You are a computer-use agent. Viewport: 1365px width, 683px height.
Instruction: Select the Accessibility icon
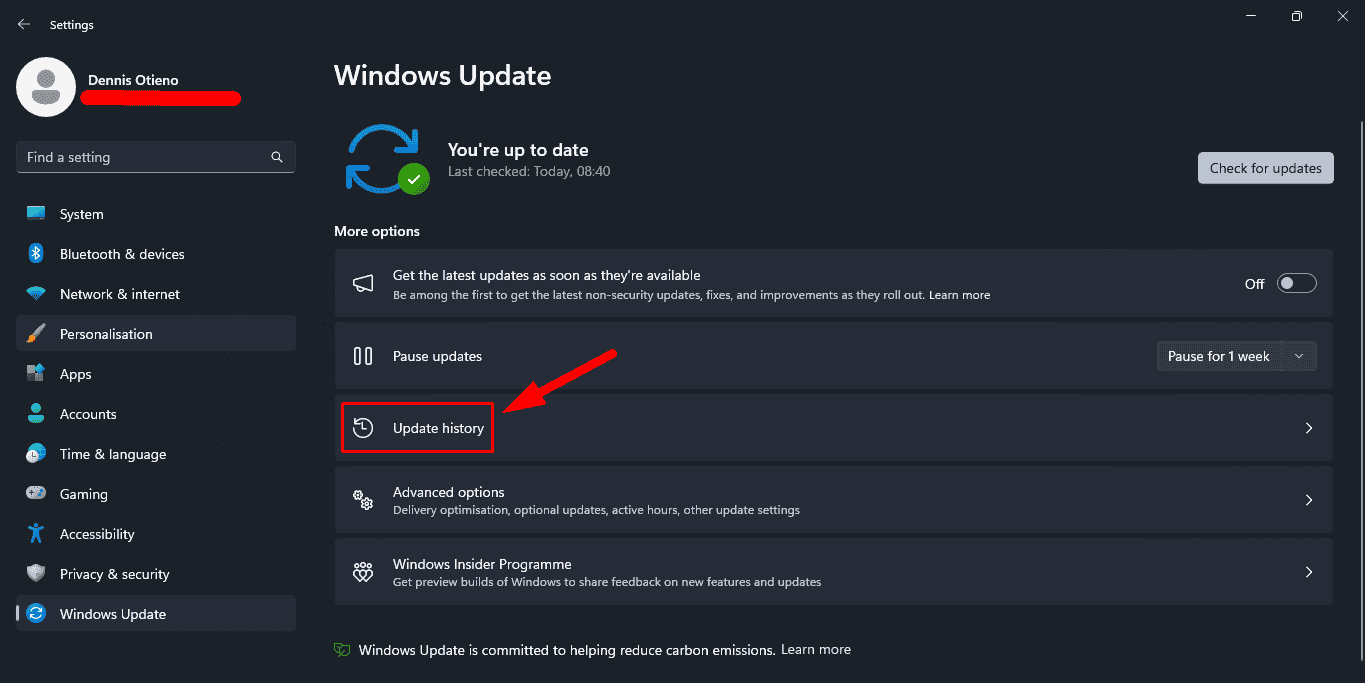click(x=37, y=533)
